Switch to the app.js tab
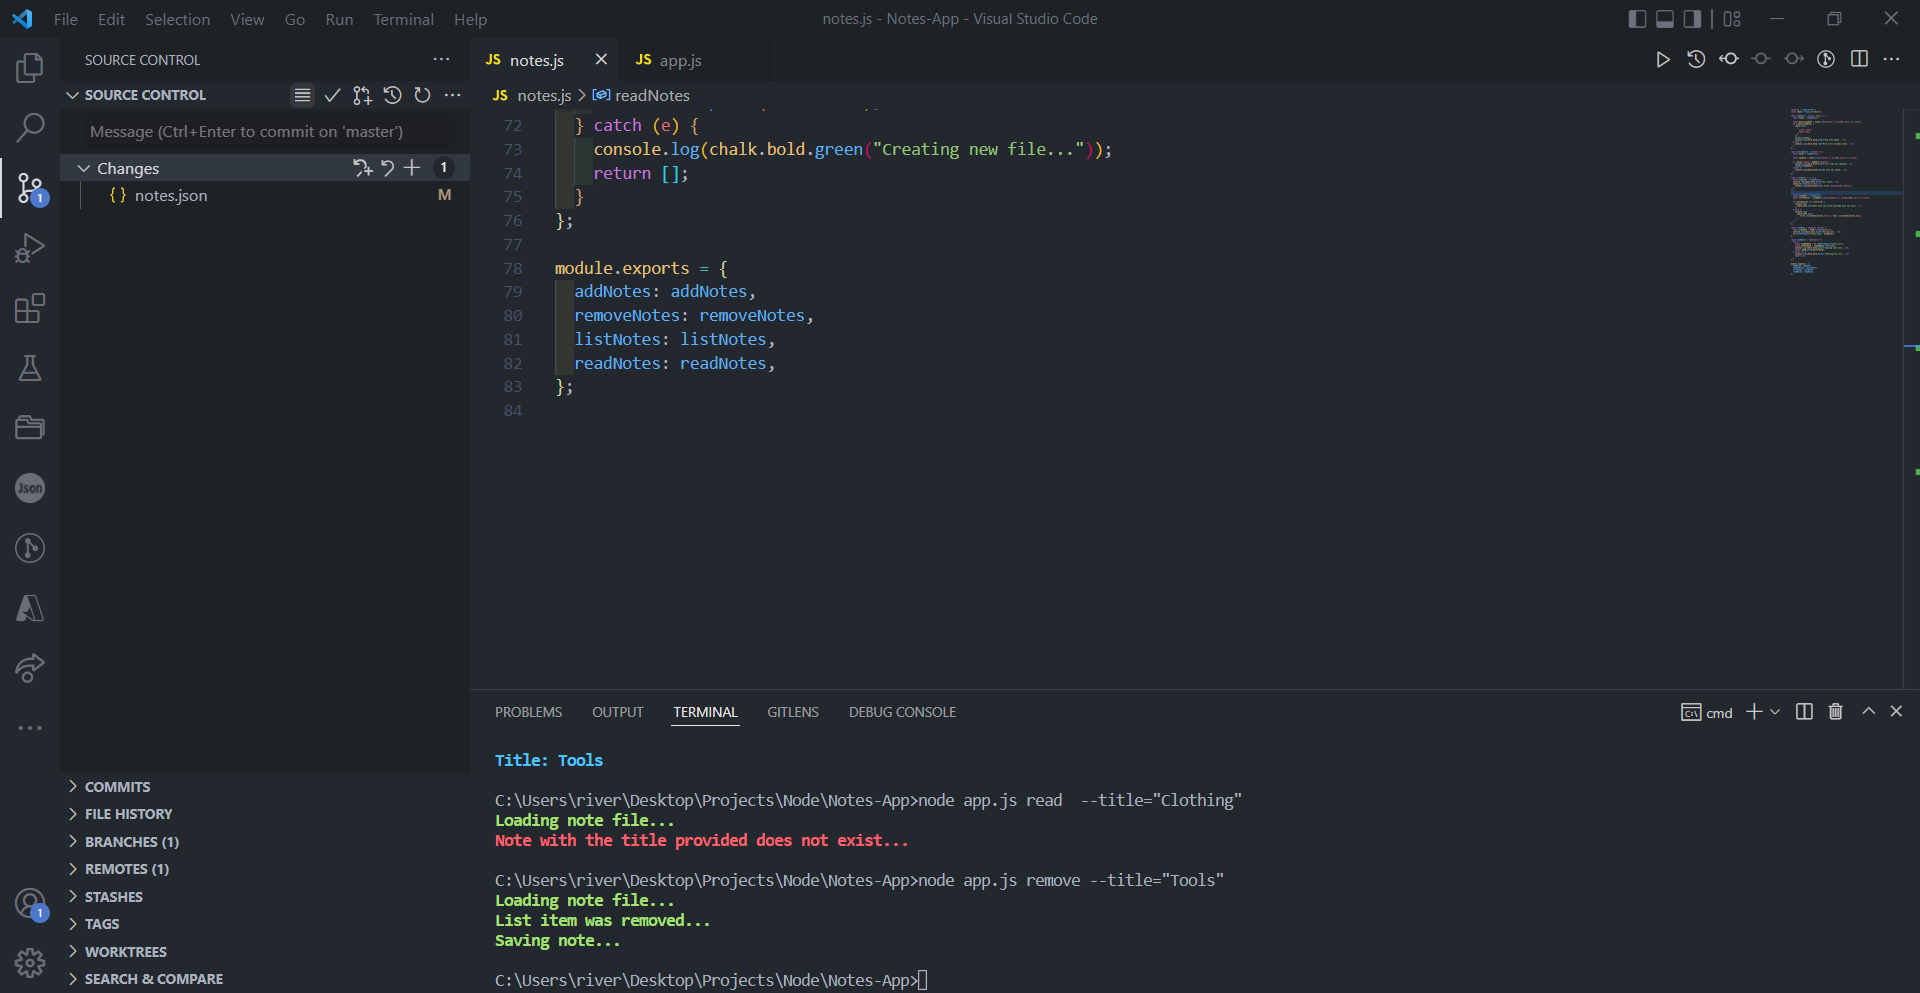The width and height of the screenshot is (1920, 993). click(680, 60)
